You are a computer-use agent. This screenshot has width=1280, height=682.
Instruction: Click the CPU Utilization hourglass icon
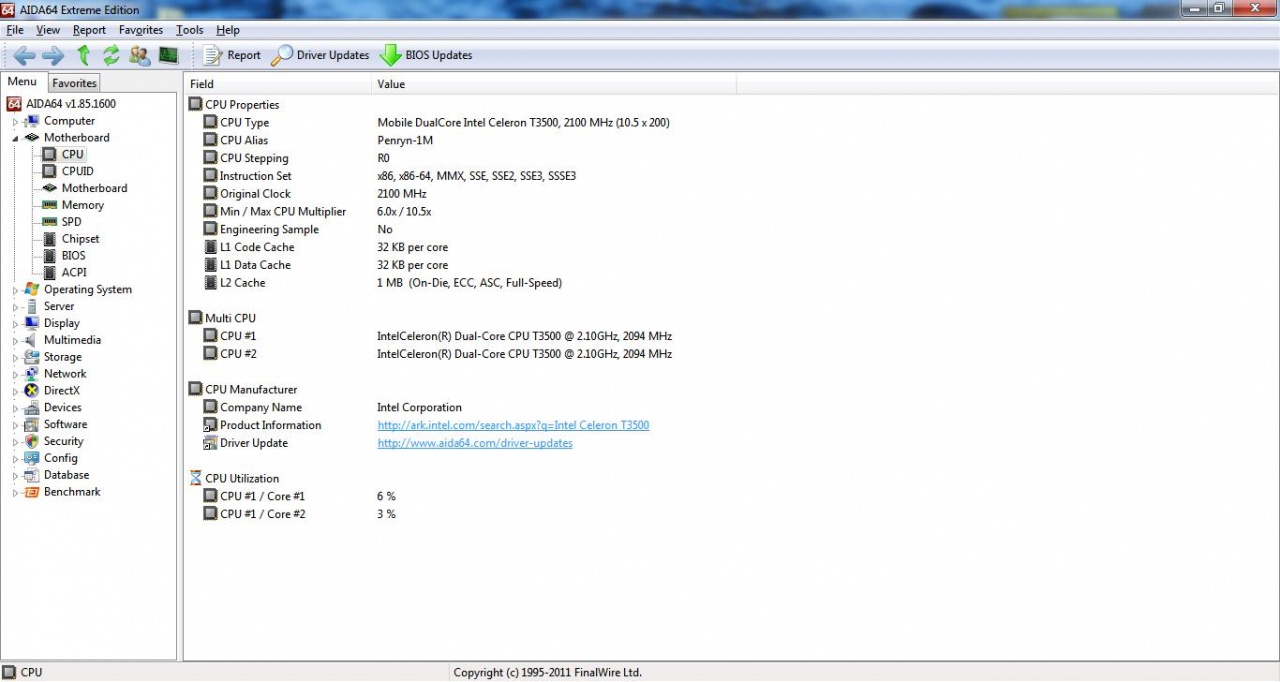[x=195, y=478]
